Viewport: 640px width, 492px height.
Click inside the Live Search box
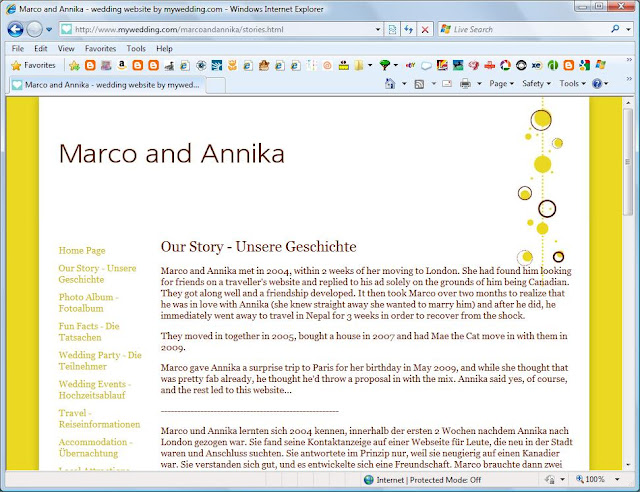click(524, 29)
